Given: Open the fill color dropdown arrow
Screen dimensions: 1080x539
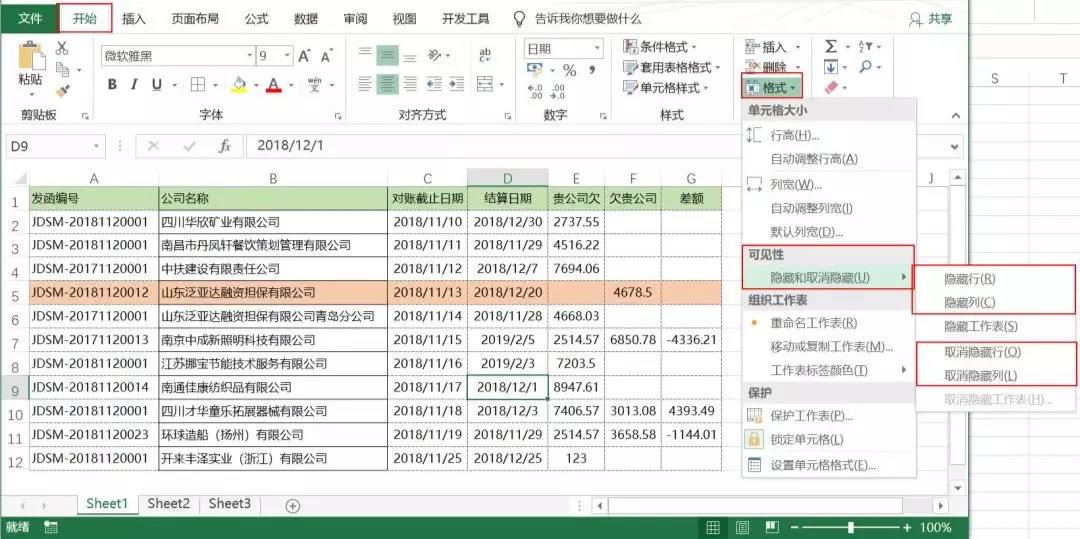Looking at the screenshot, I should [256, 85].
